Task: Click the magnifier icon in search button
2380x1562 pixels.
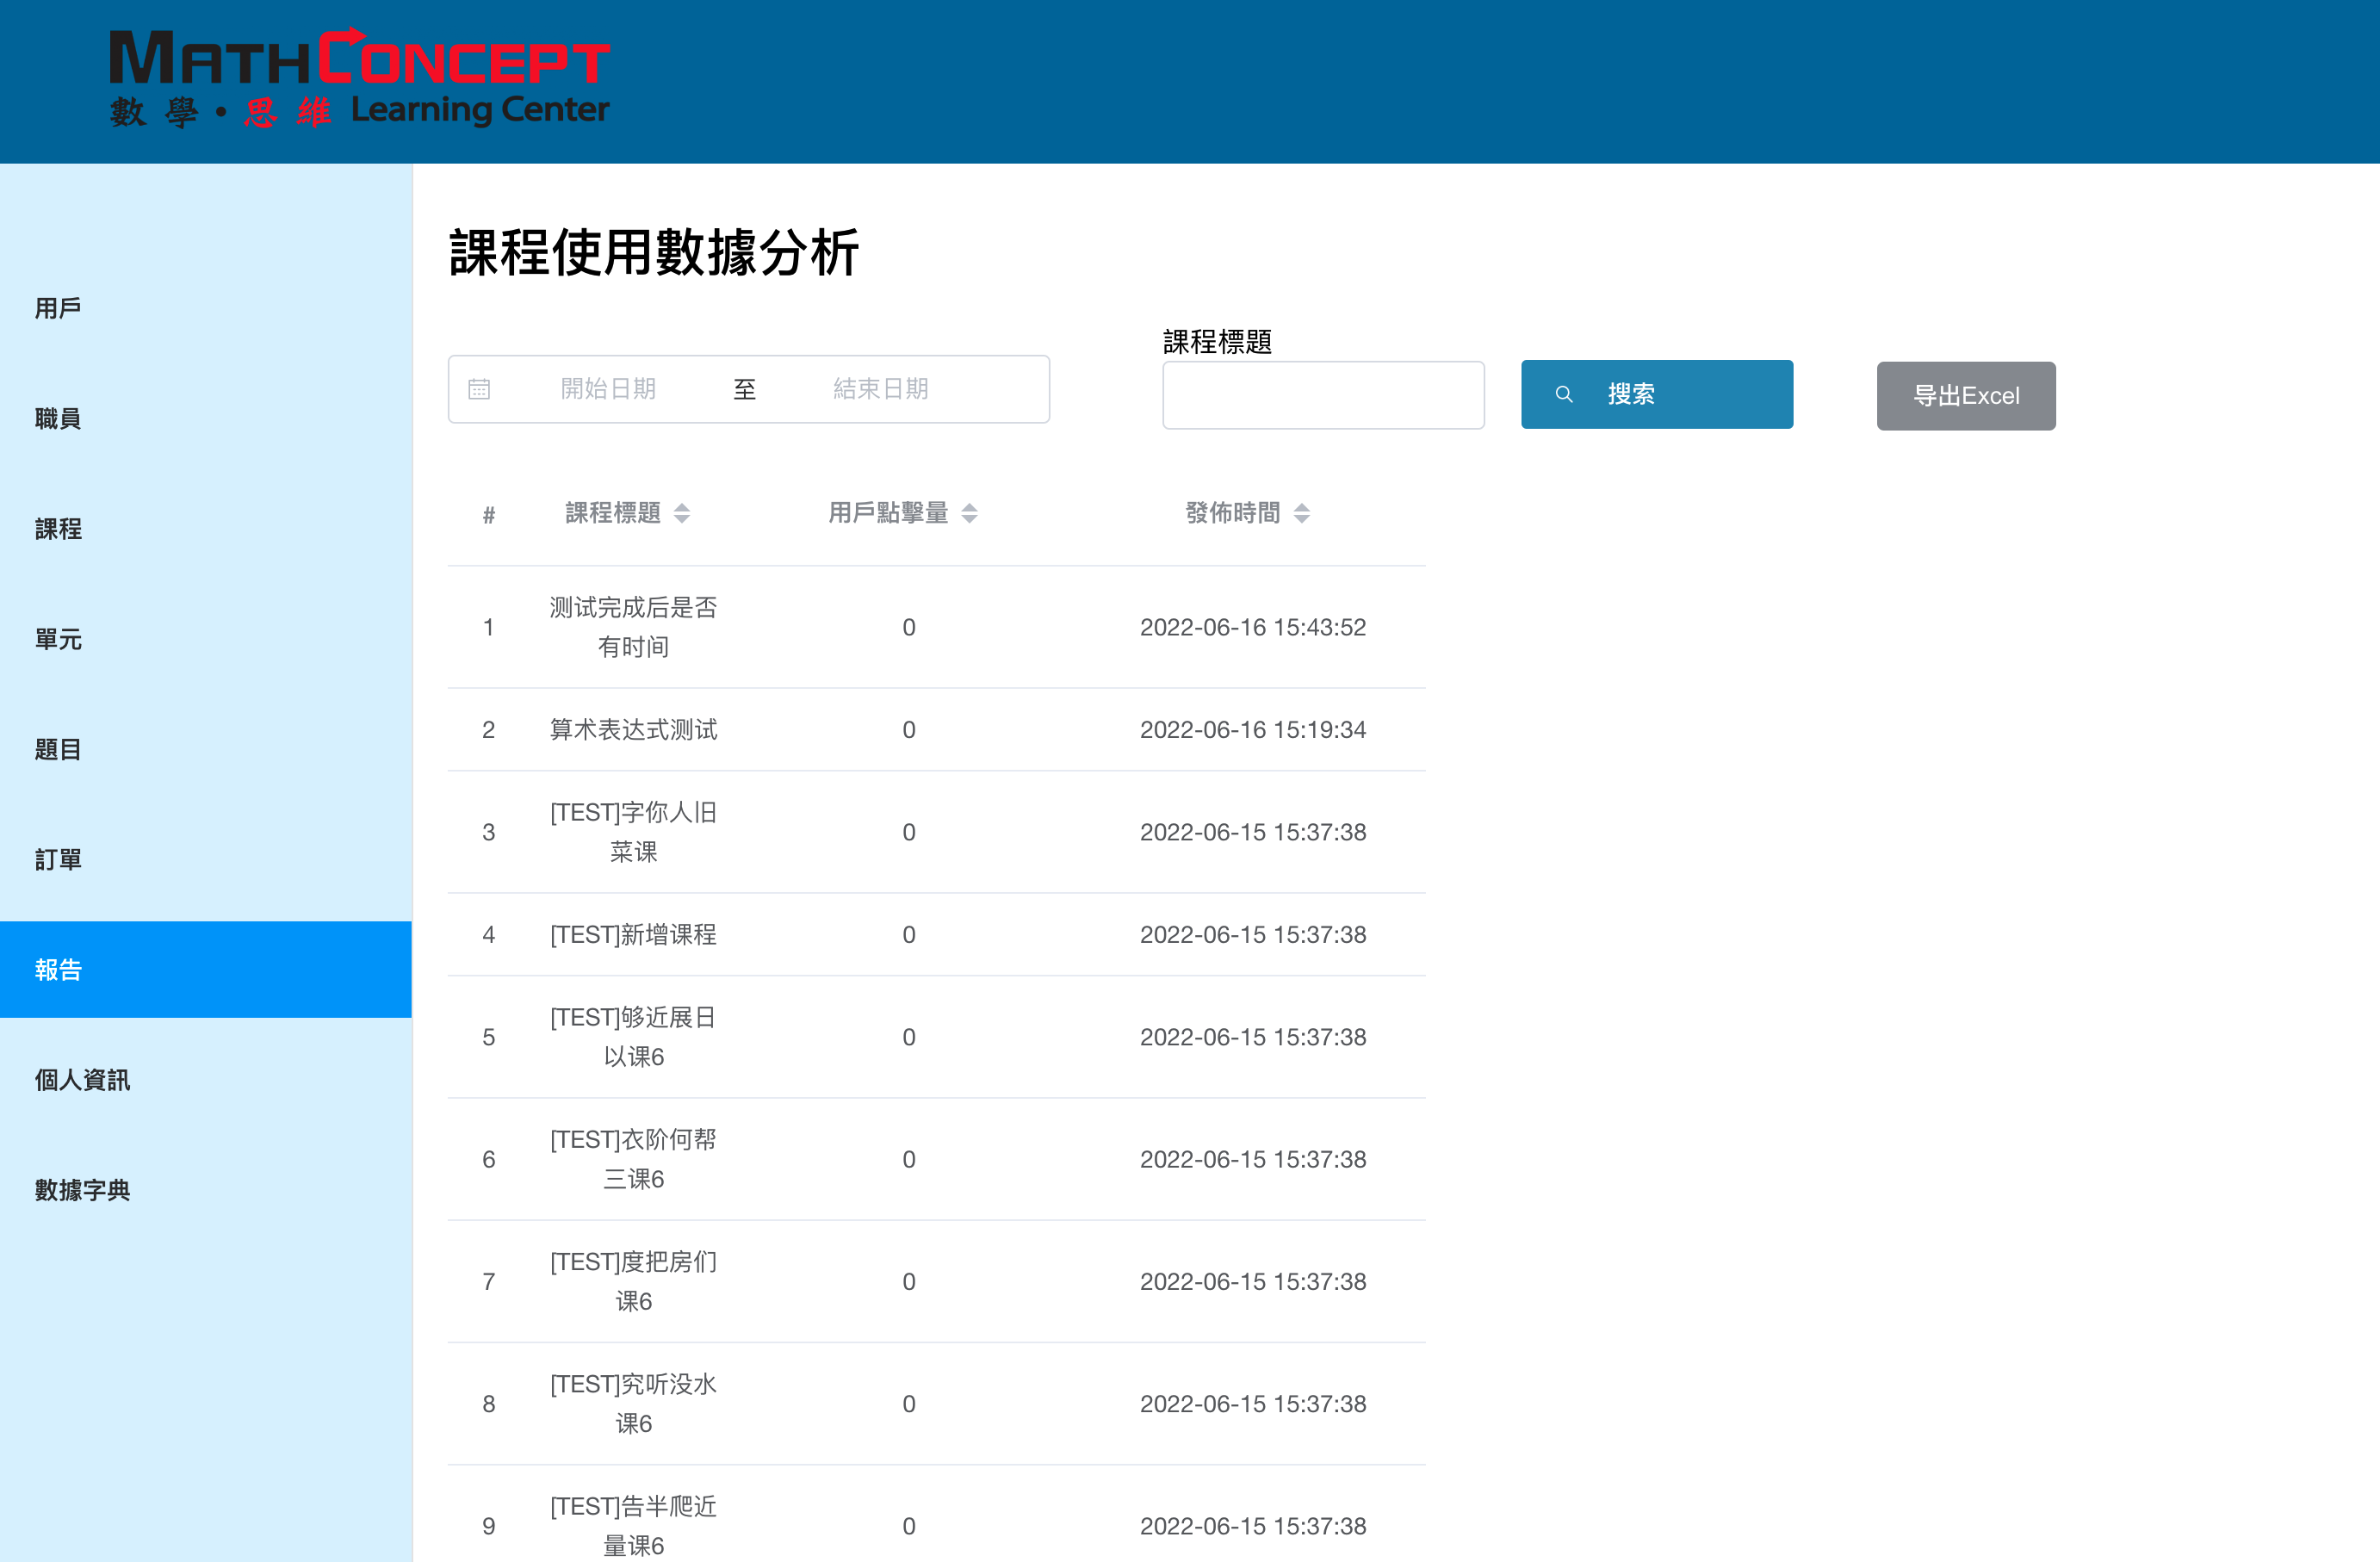Action: coord(1564,395)
